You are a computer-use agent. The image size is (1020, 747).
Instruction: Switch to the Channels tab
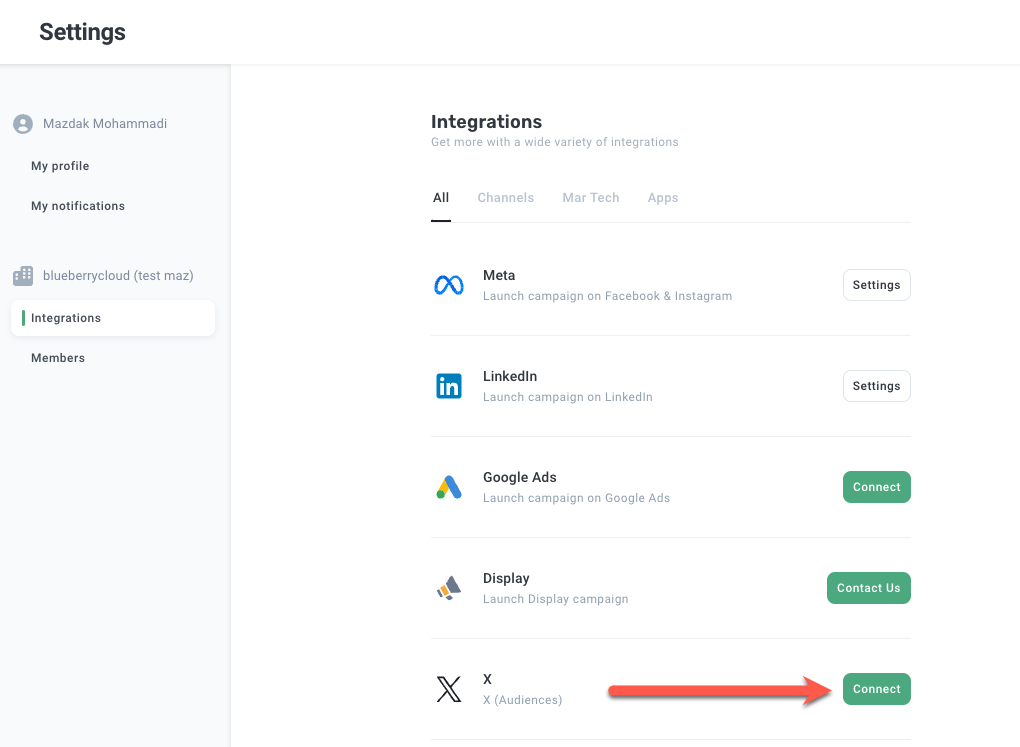(x=505, y=198)
